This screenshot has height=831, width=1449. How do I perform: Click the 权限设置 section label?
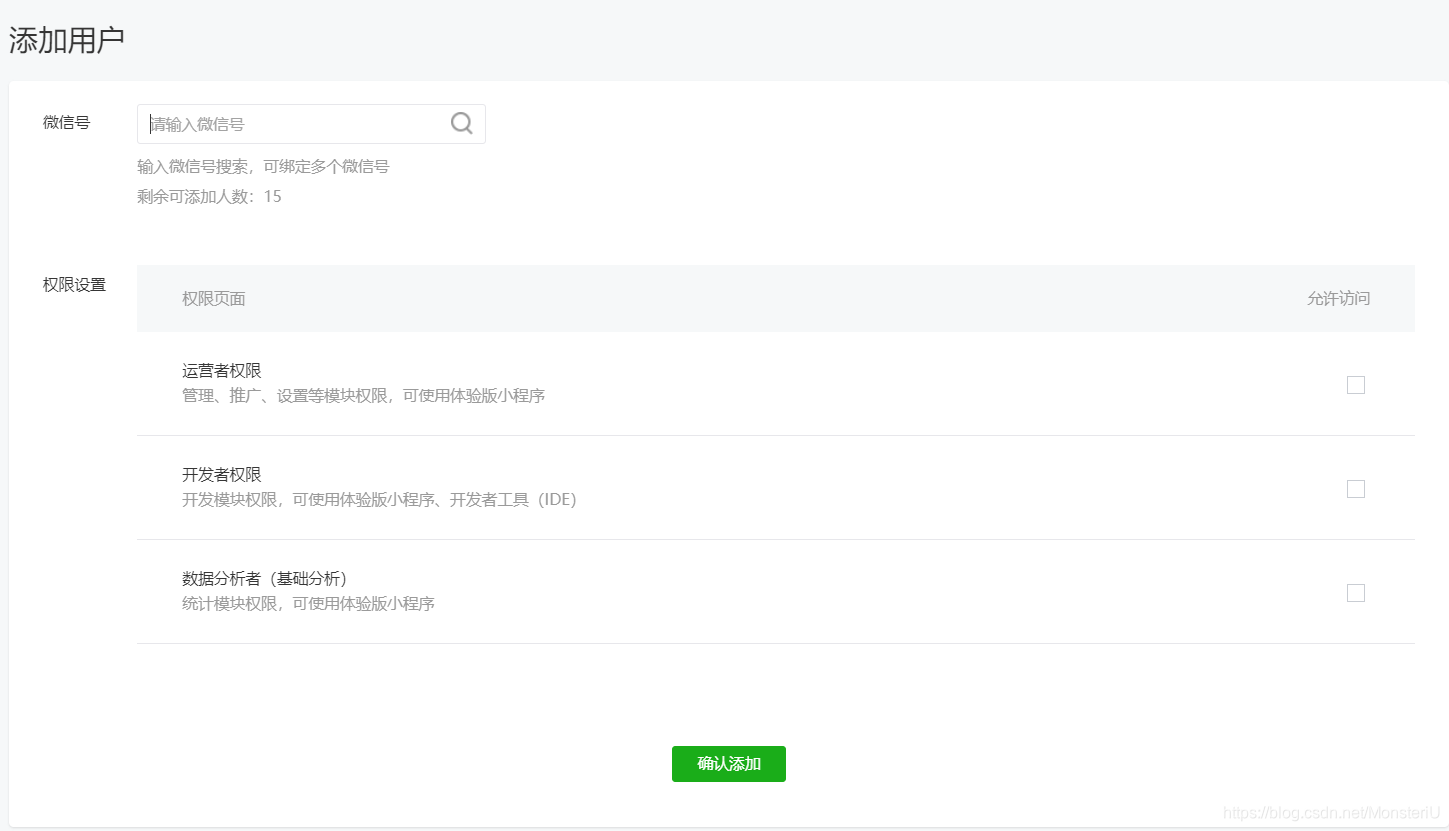coord(73,284)
